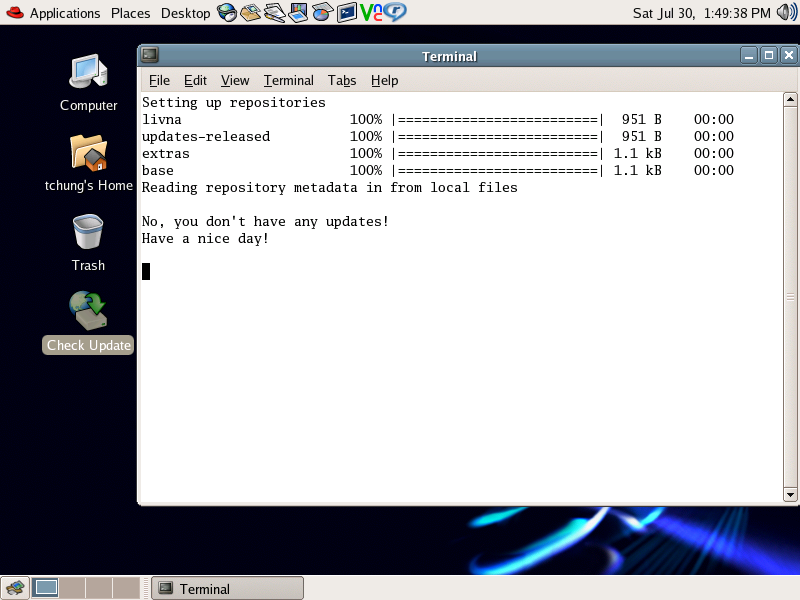
Task: Launch the terminal launcher in top panel
Action: point(347,12)
